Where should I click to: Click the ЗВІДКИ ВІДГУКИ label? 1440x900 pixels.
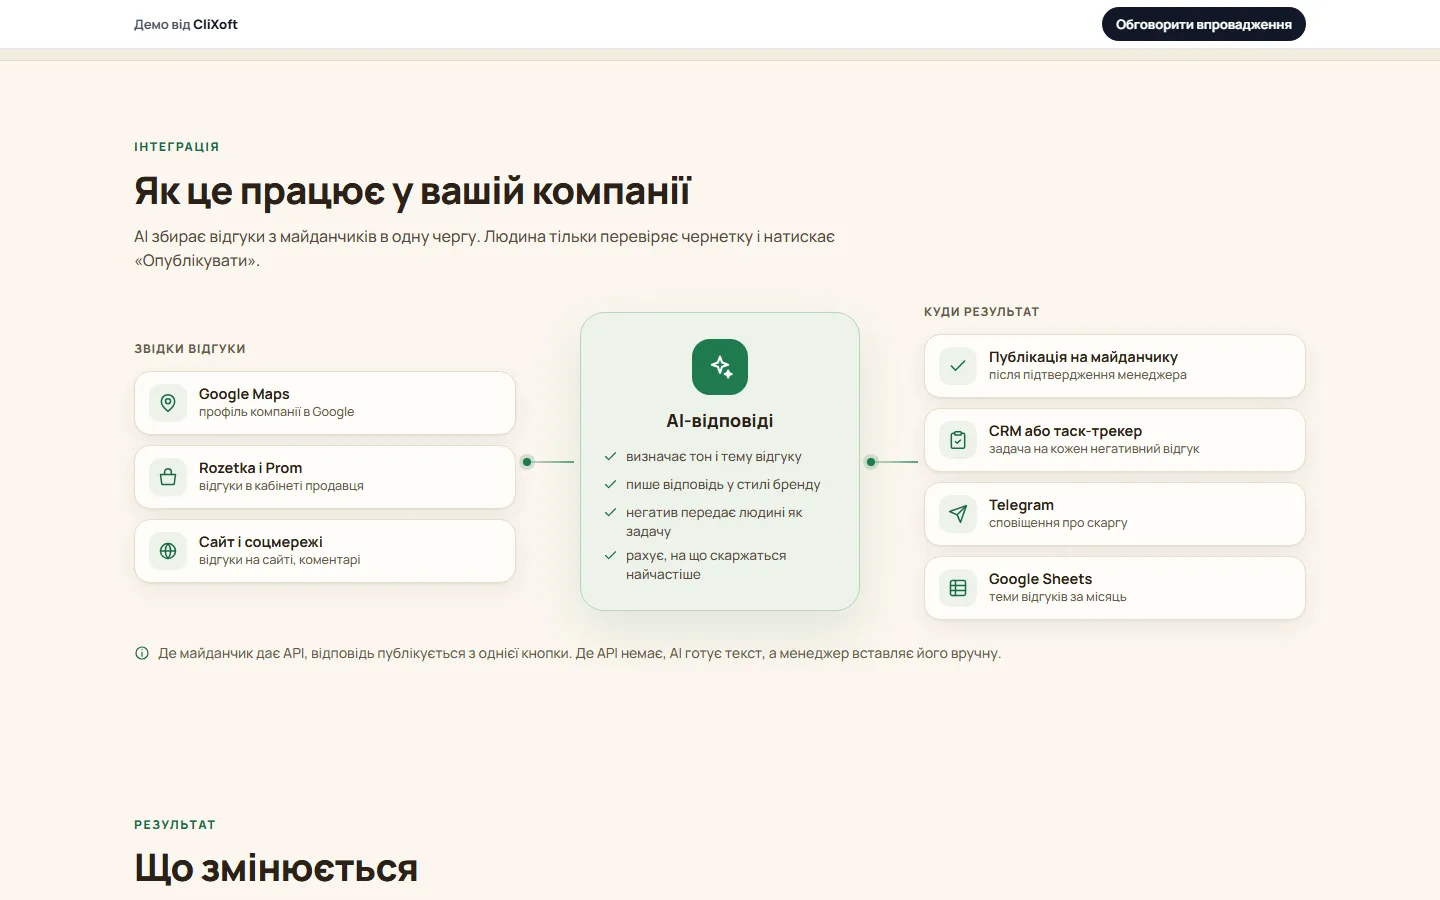coord(190,349)
